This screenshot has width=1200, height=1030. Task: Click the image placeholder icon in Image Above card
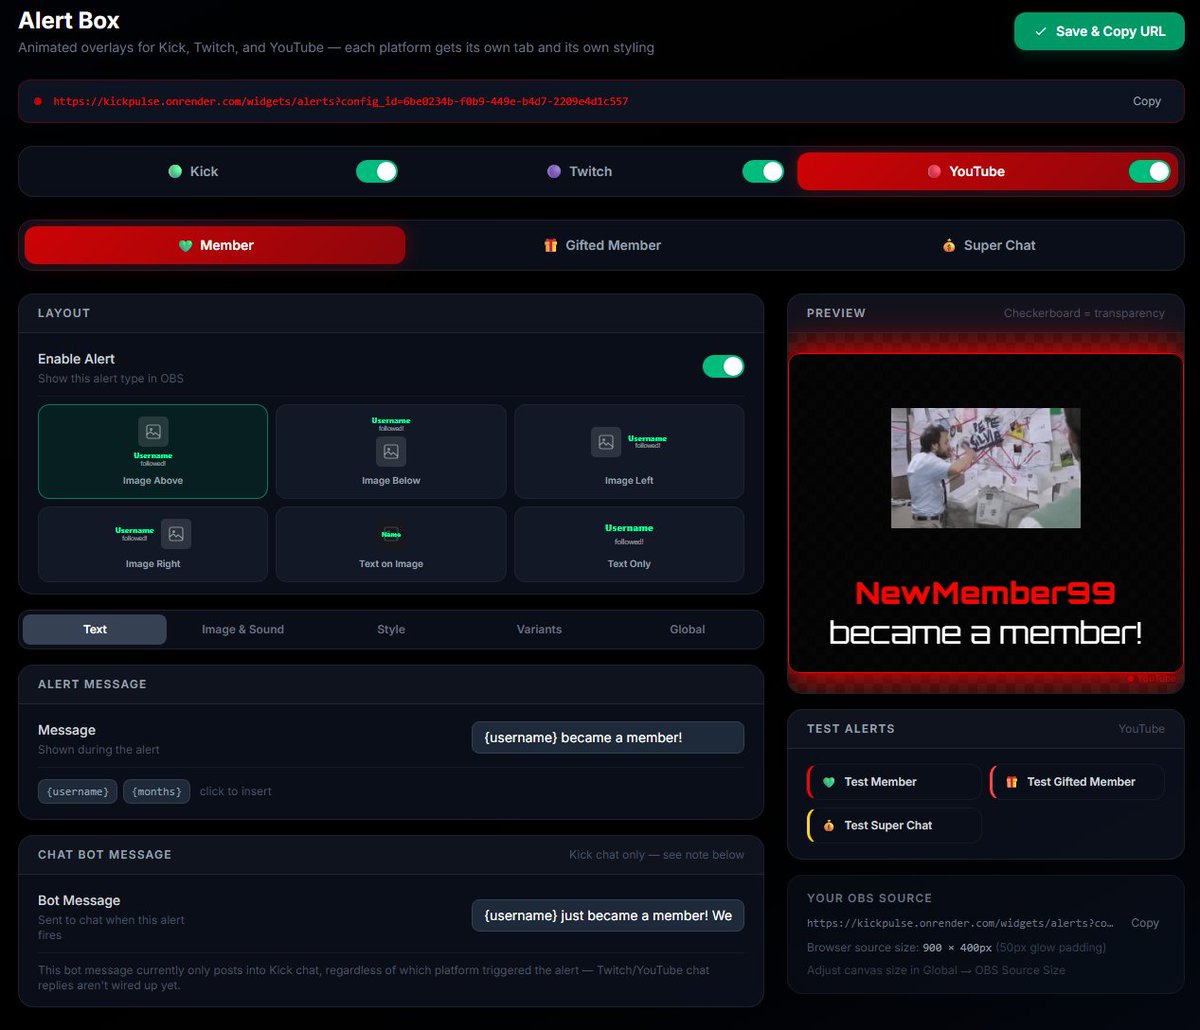click(x=153, y=432)
